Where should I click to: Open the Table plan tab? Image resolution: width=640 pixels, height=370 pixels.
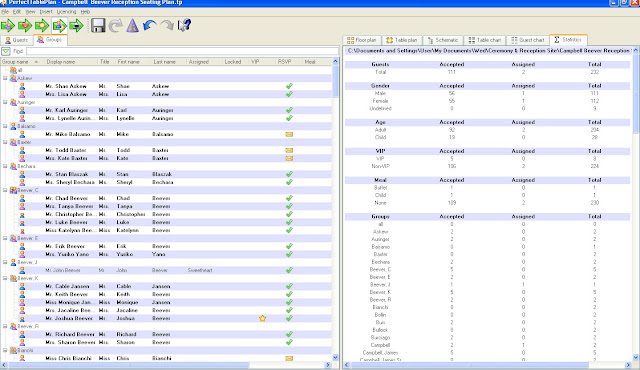click(x=402, y=40)
